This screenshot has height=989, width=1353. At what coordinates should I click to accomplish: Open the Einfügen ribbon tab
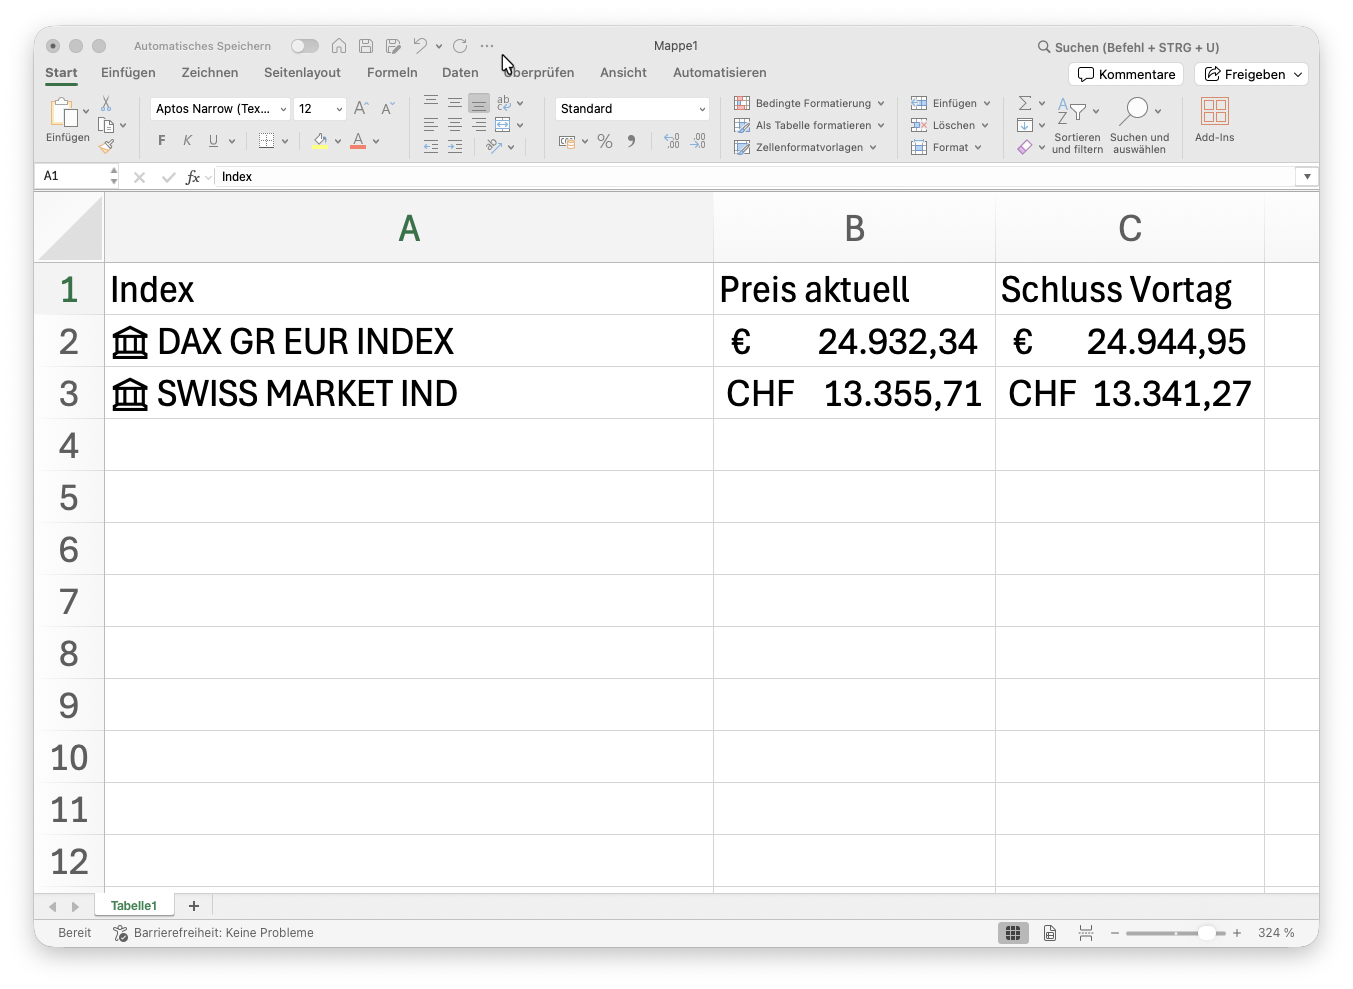pyautogui.click(x=128, y=73)
